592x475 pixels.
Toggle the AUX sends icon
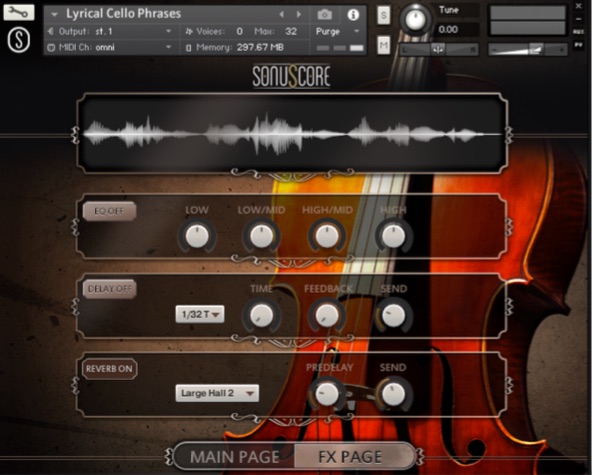(x=578, y=32)
